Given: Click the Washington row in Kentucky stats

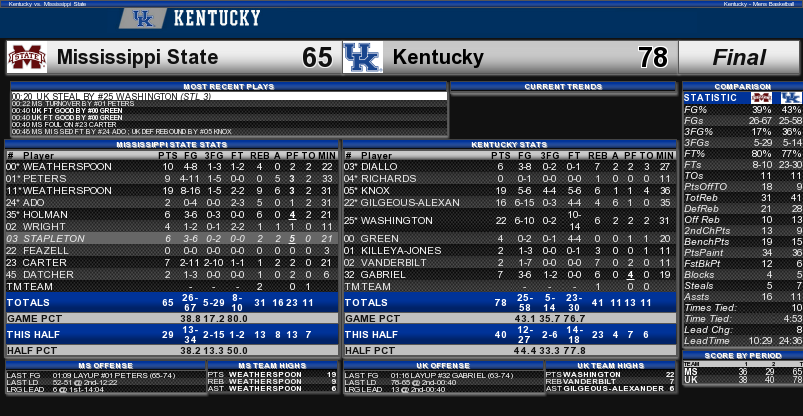Looking at the screenshot, I should pyautogui.click(x=510, y=221).
